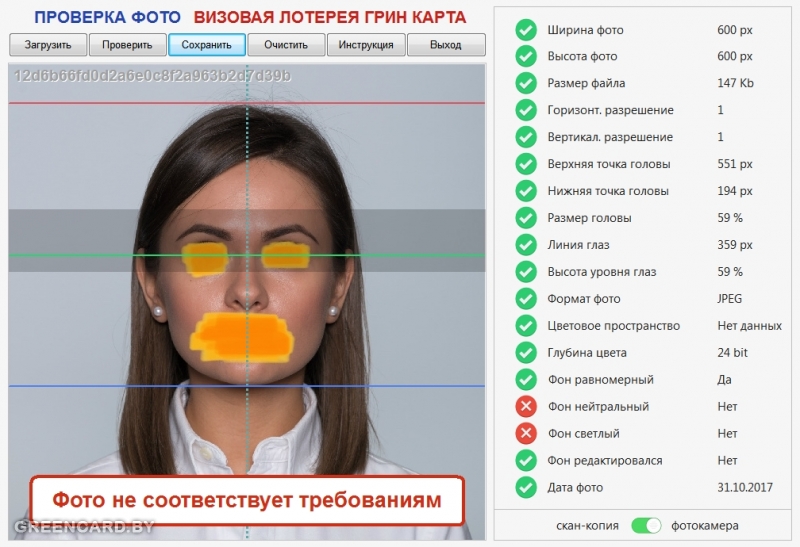Exit the app via Выход button
800x547 pixels.
(x=446, y=45)
